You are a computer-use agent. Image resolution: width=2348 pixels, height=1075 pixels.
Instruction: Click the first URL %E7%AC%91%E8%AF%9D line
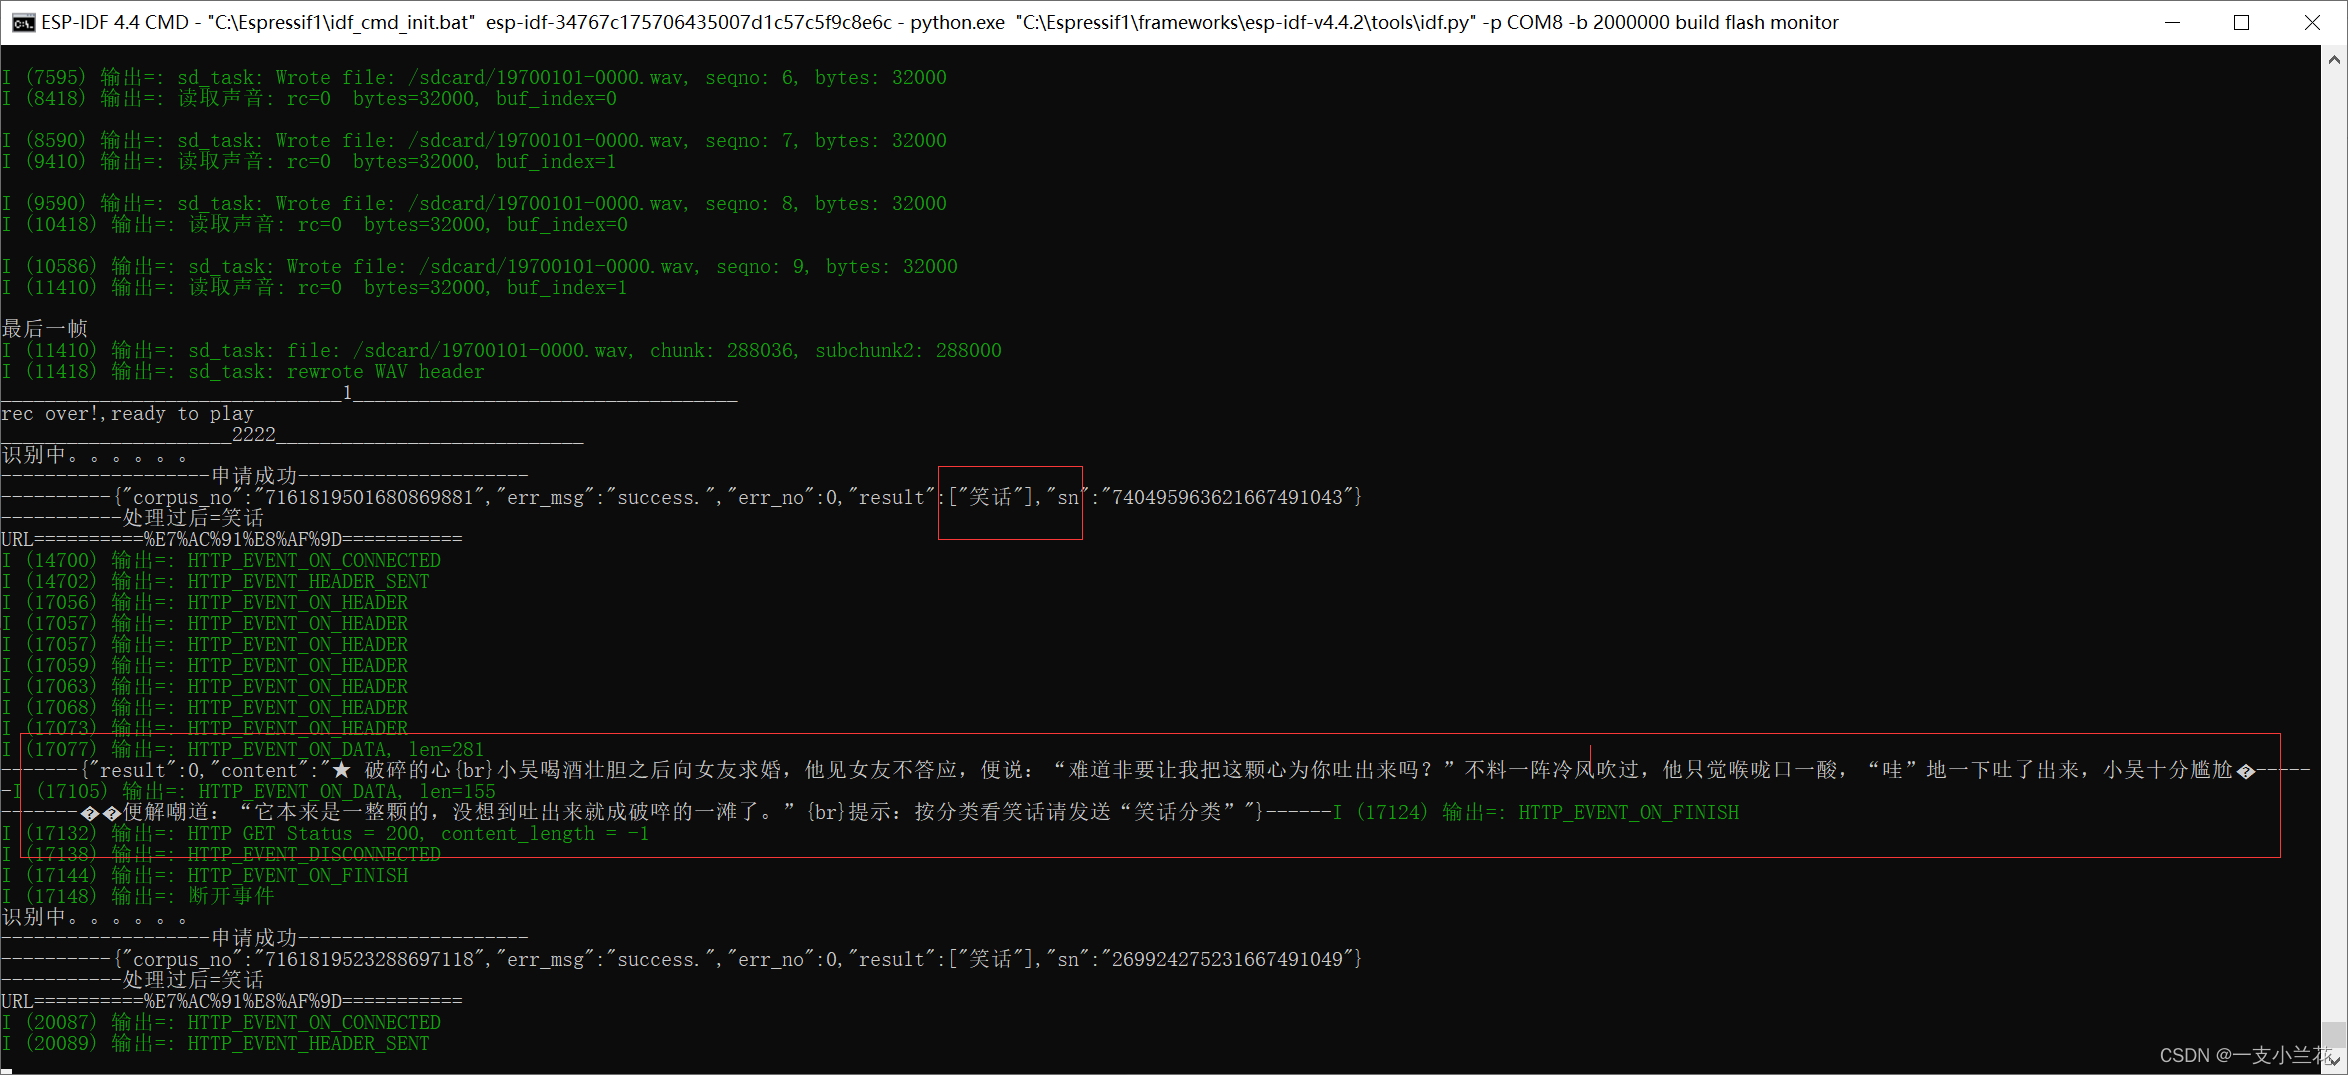(x=232, y=539)
